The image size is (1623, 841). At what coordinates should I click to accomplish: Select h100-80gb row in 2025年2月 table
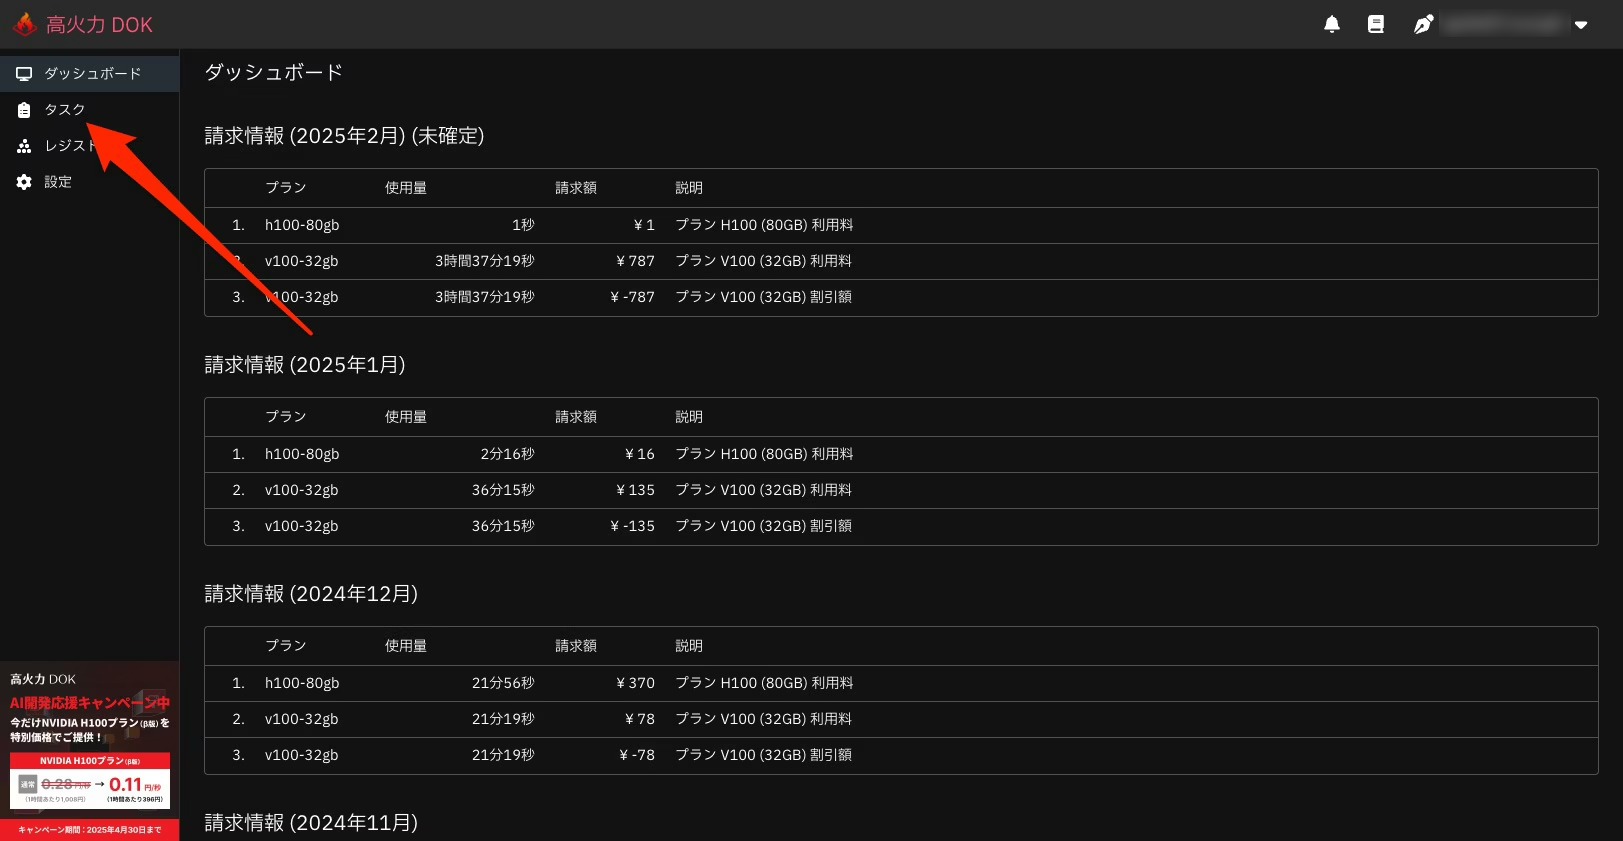301,226
